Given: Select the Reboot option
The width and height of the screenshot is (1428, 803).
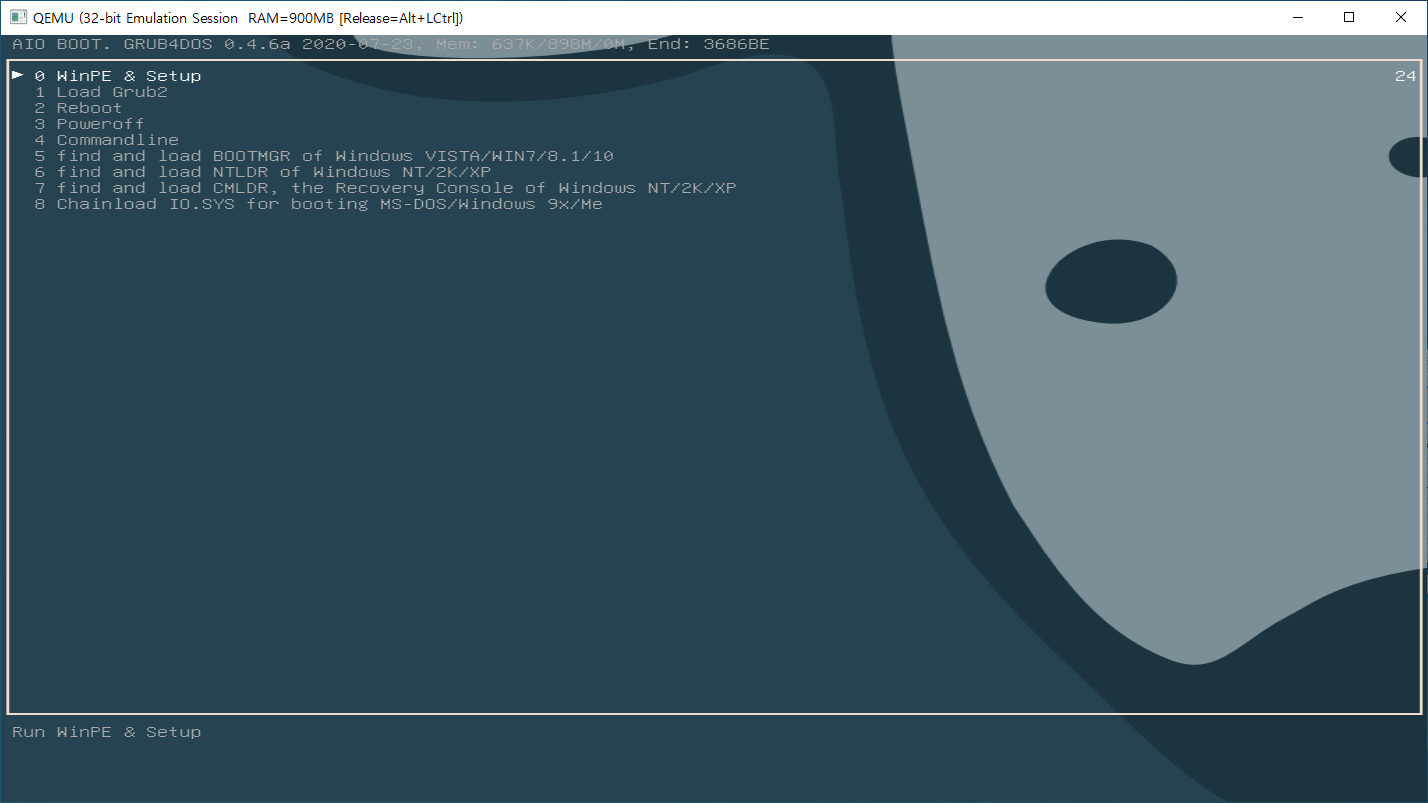Looking at the screenshot, I should click(x=78, y=108).
